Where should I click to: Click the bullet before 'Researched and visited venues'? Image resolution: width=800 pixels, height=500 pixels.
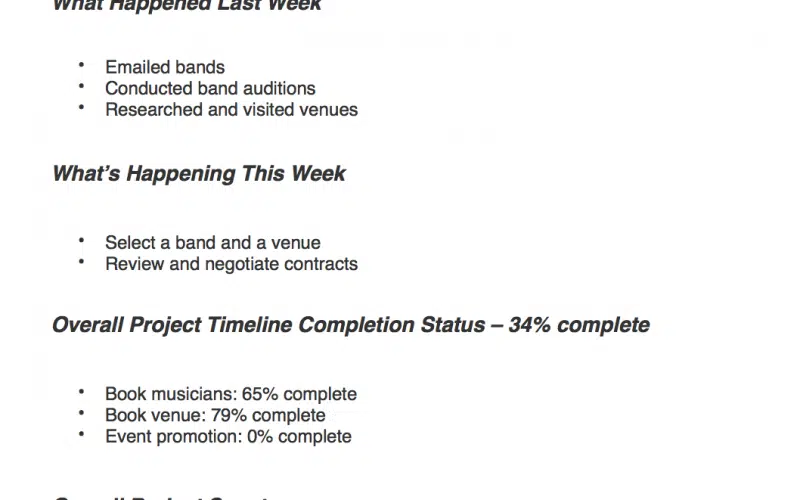coord(81,109)
